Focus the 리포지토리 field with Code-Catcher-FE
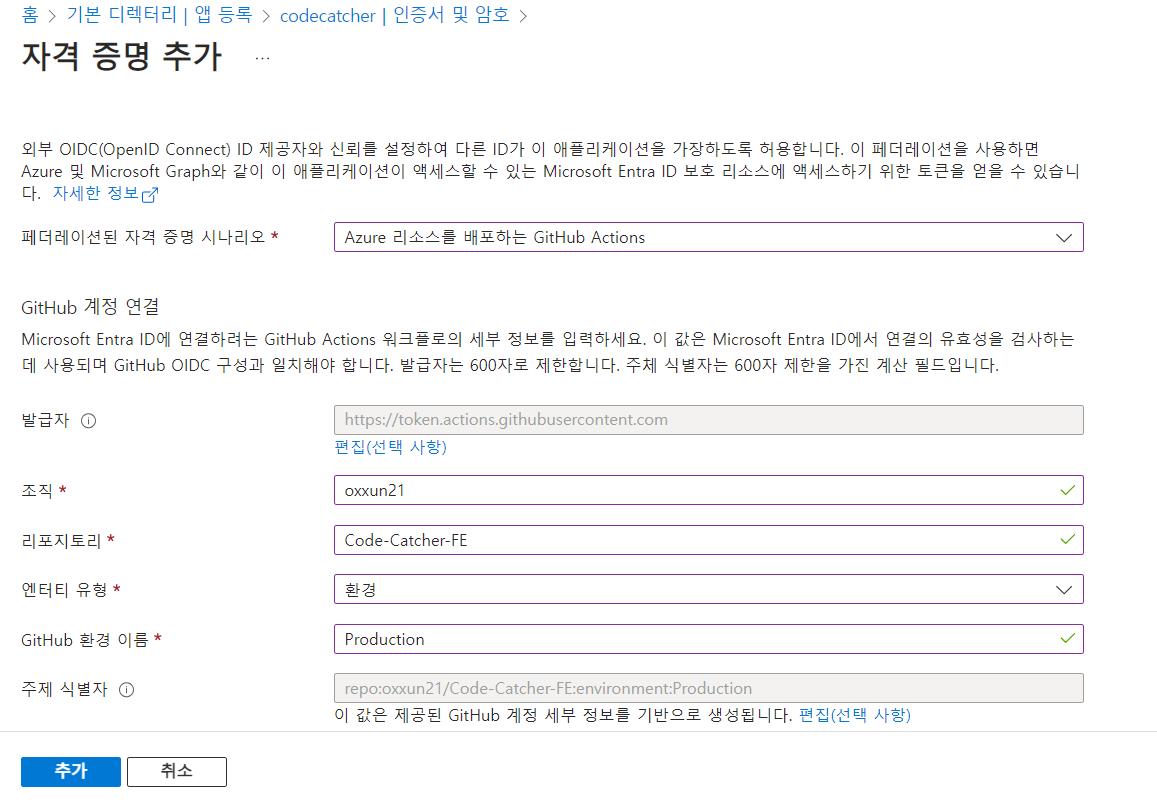Screen dimensions: 1157x808 pyautogui.click(x=708, y=540)
